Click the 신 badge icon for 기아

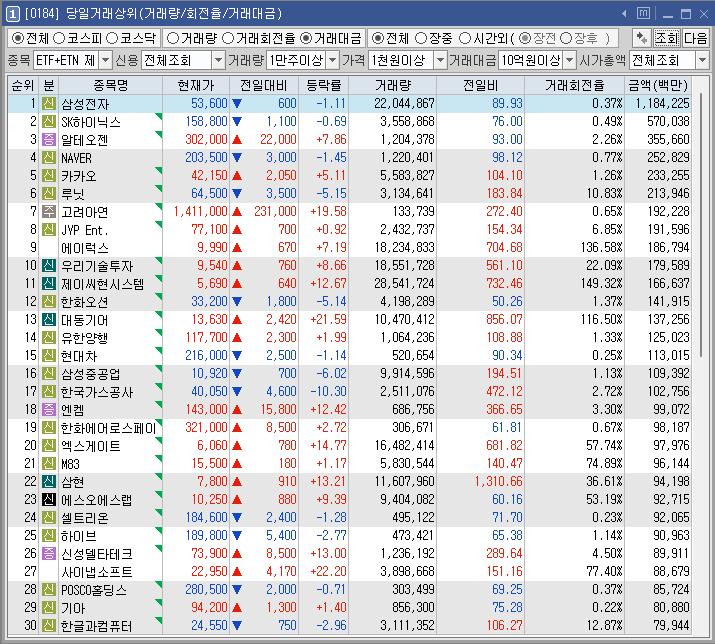(x=49, y=608)
